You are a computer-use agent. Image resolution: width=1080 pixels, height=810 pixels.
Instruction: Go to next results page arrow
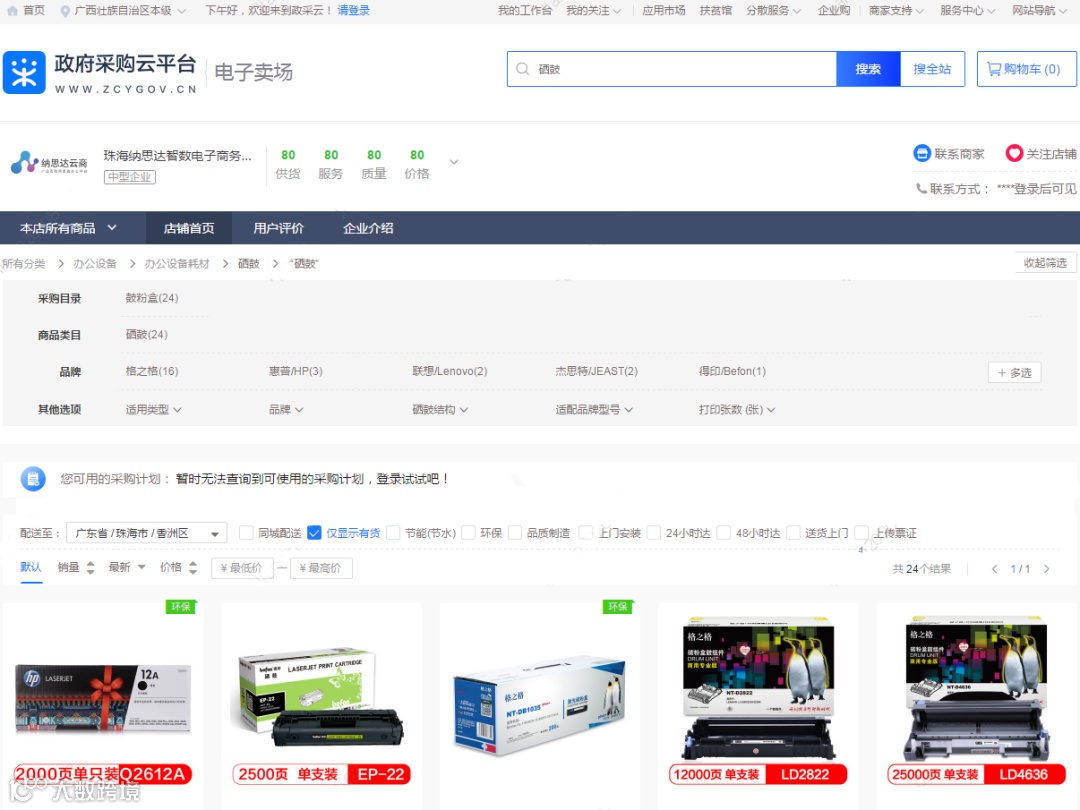(x=1046, y=569)
